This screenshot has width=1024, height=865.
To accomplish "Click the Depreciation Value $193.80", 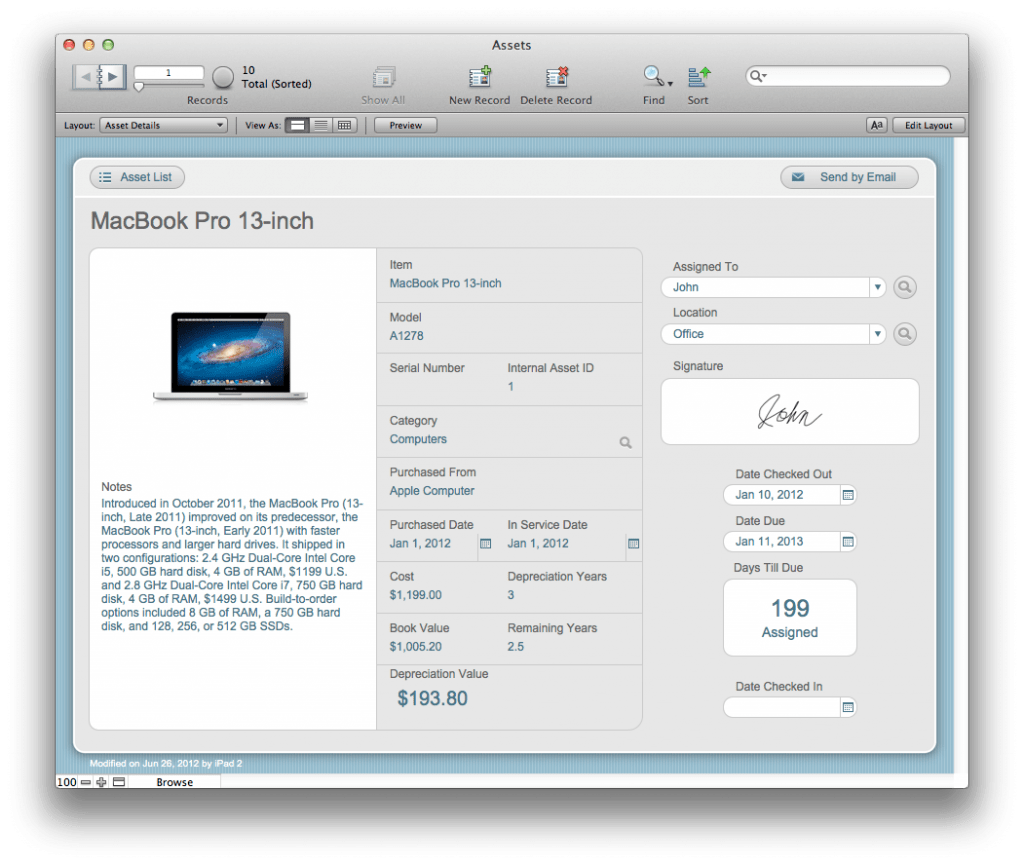I will [x=432, y=699].
